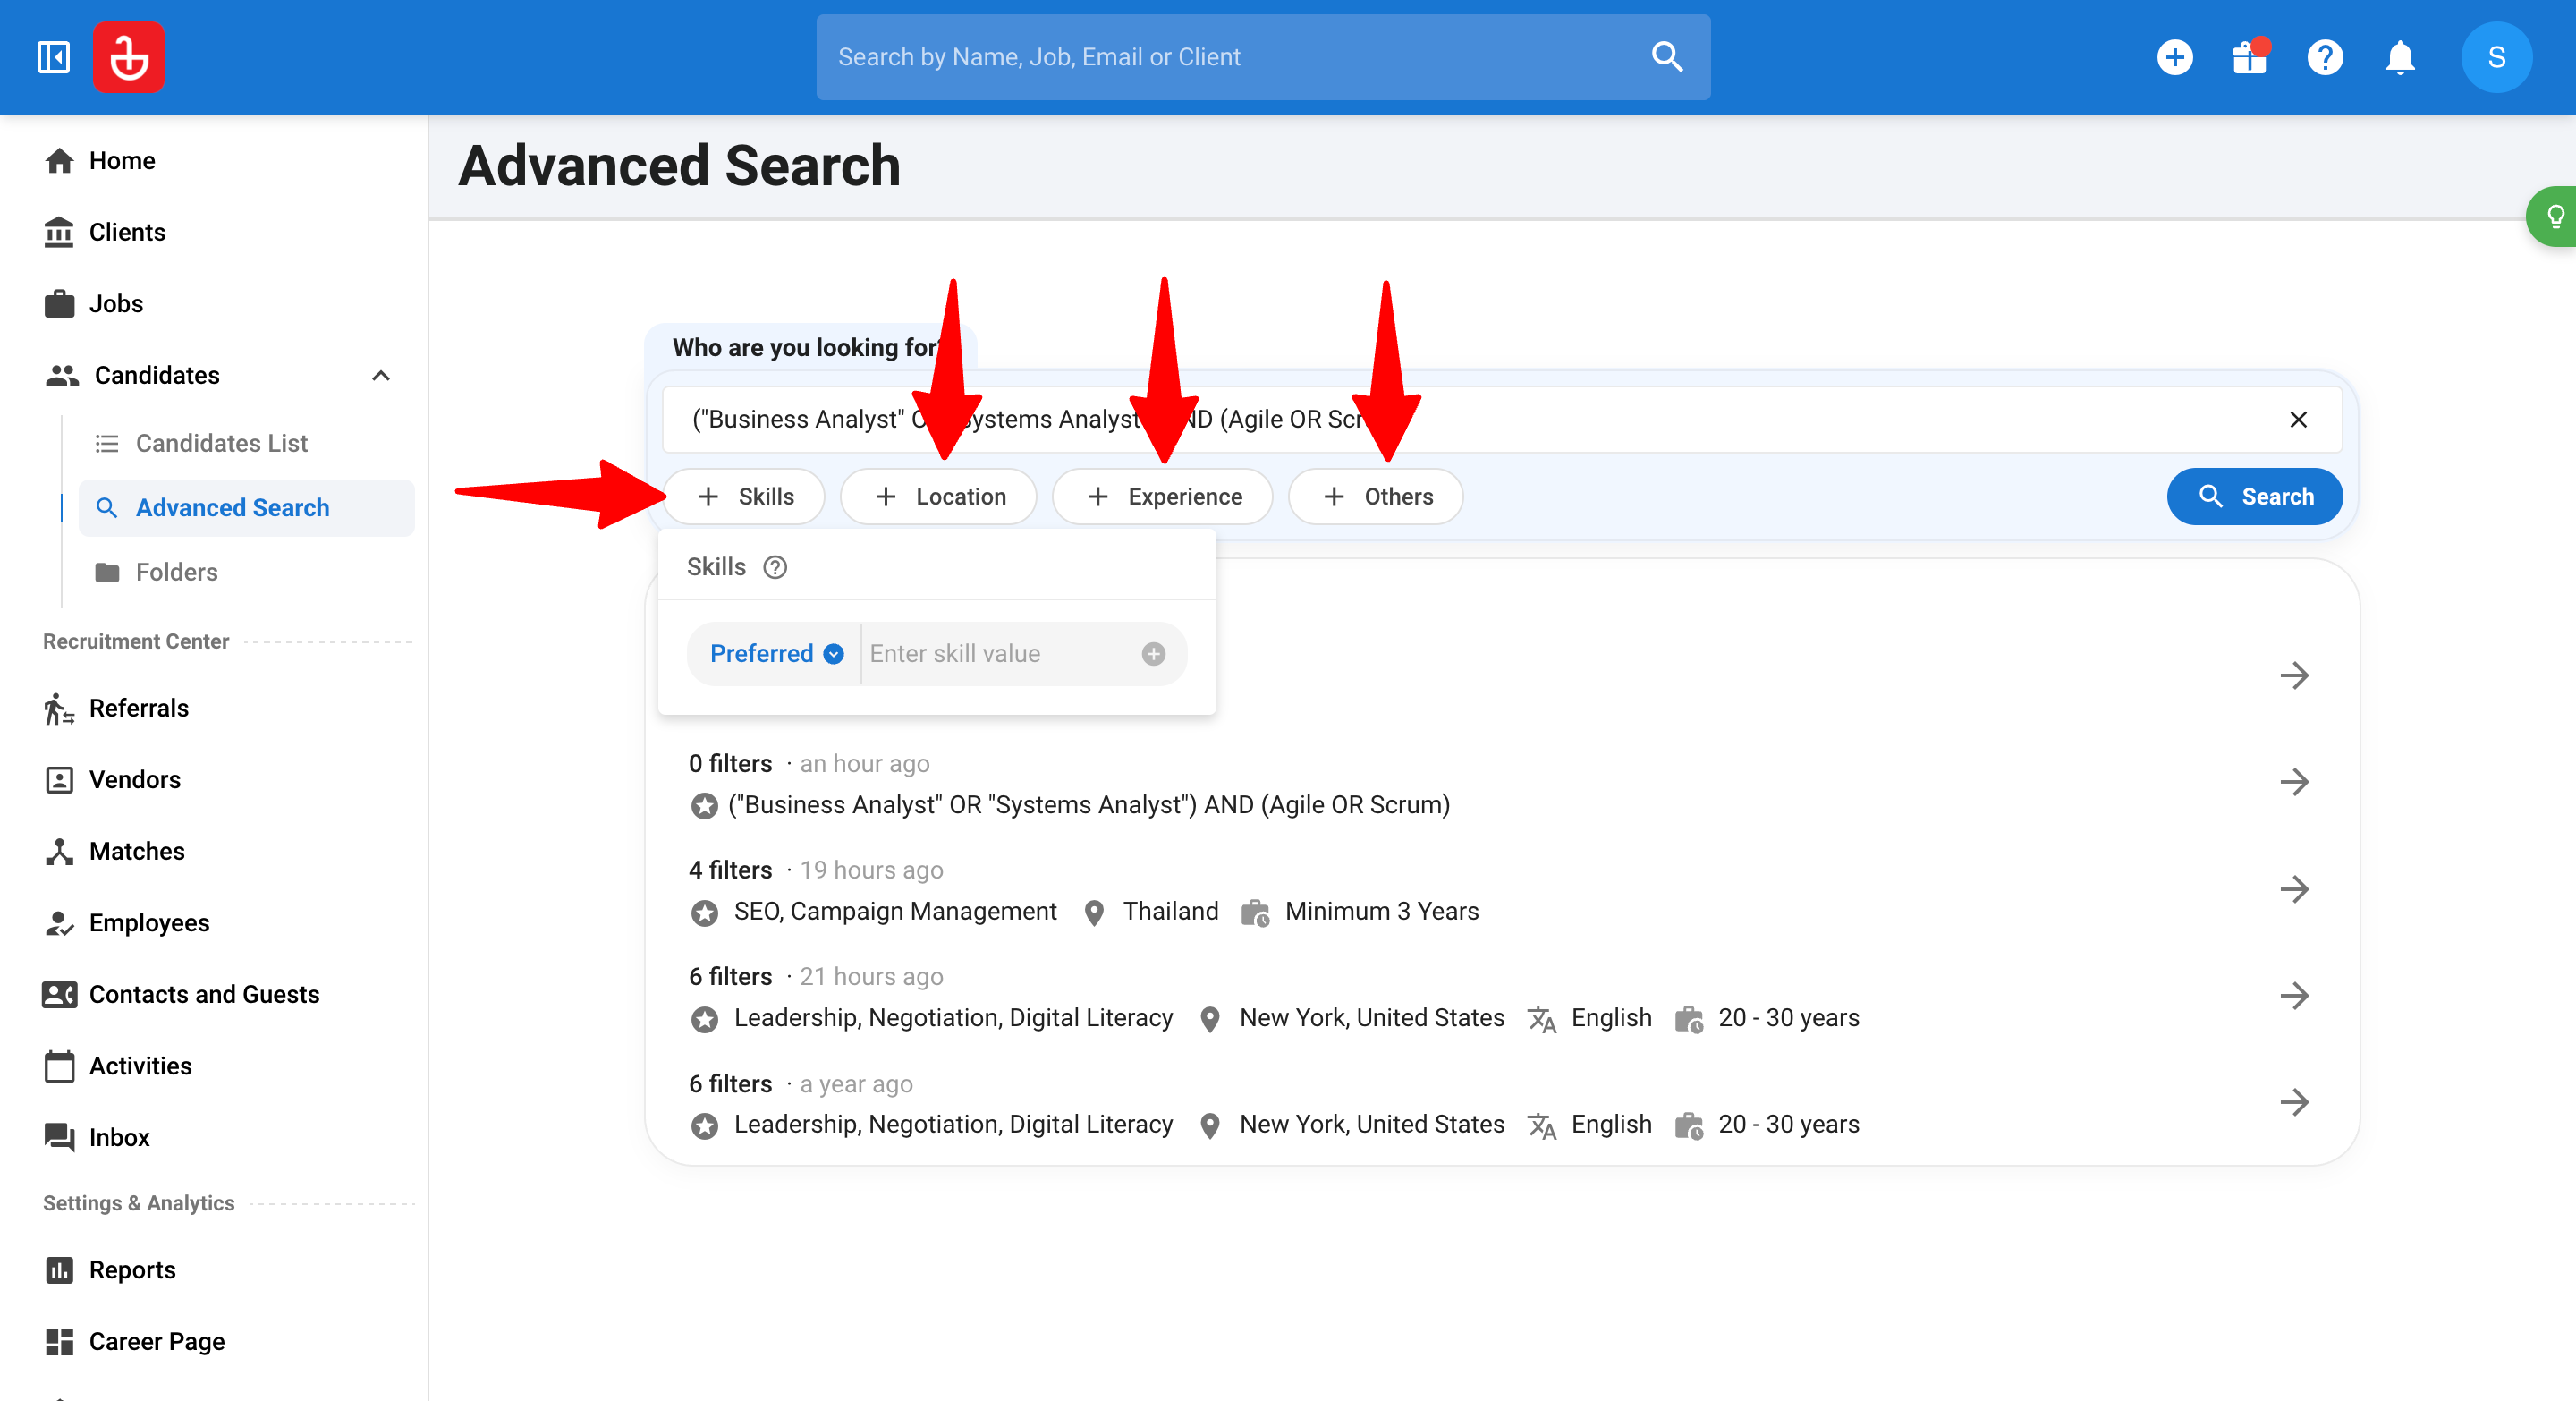
Task: Open Employees in sidebar
Action: pos(149,923)
